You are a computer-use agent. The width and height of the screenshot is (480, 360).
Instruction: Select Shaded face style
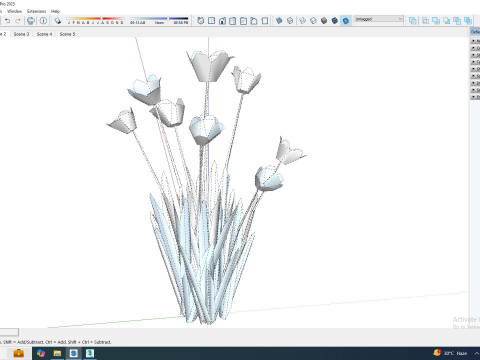coord(324,21)
